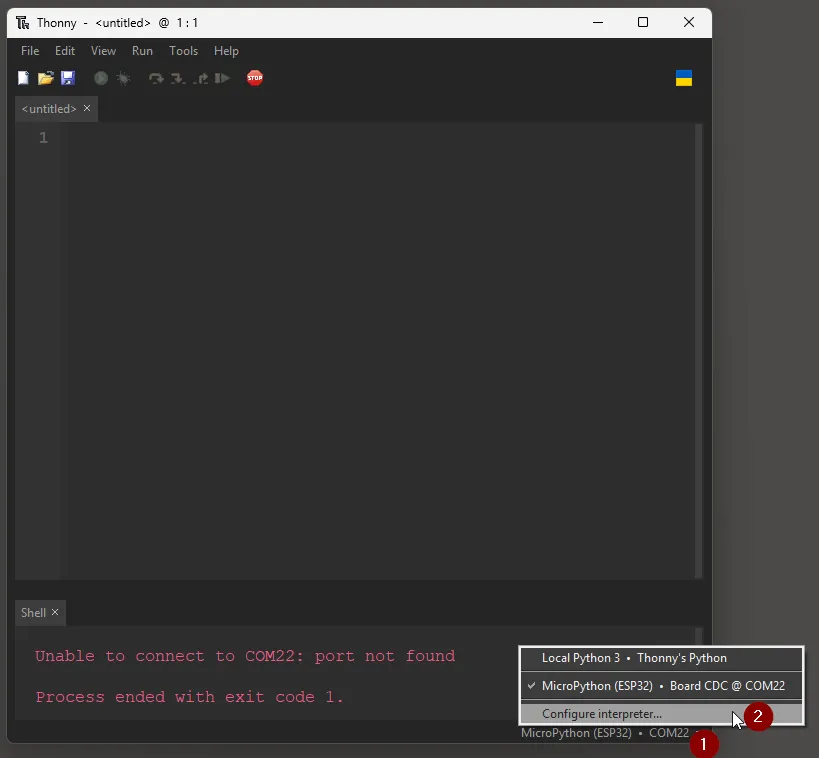Save the script with the floppy disk icon
819x758 pixels.
(x=68, y=77)
